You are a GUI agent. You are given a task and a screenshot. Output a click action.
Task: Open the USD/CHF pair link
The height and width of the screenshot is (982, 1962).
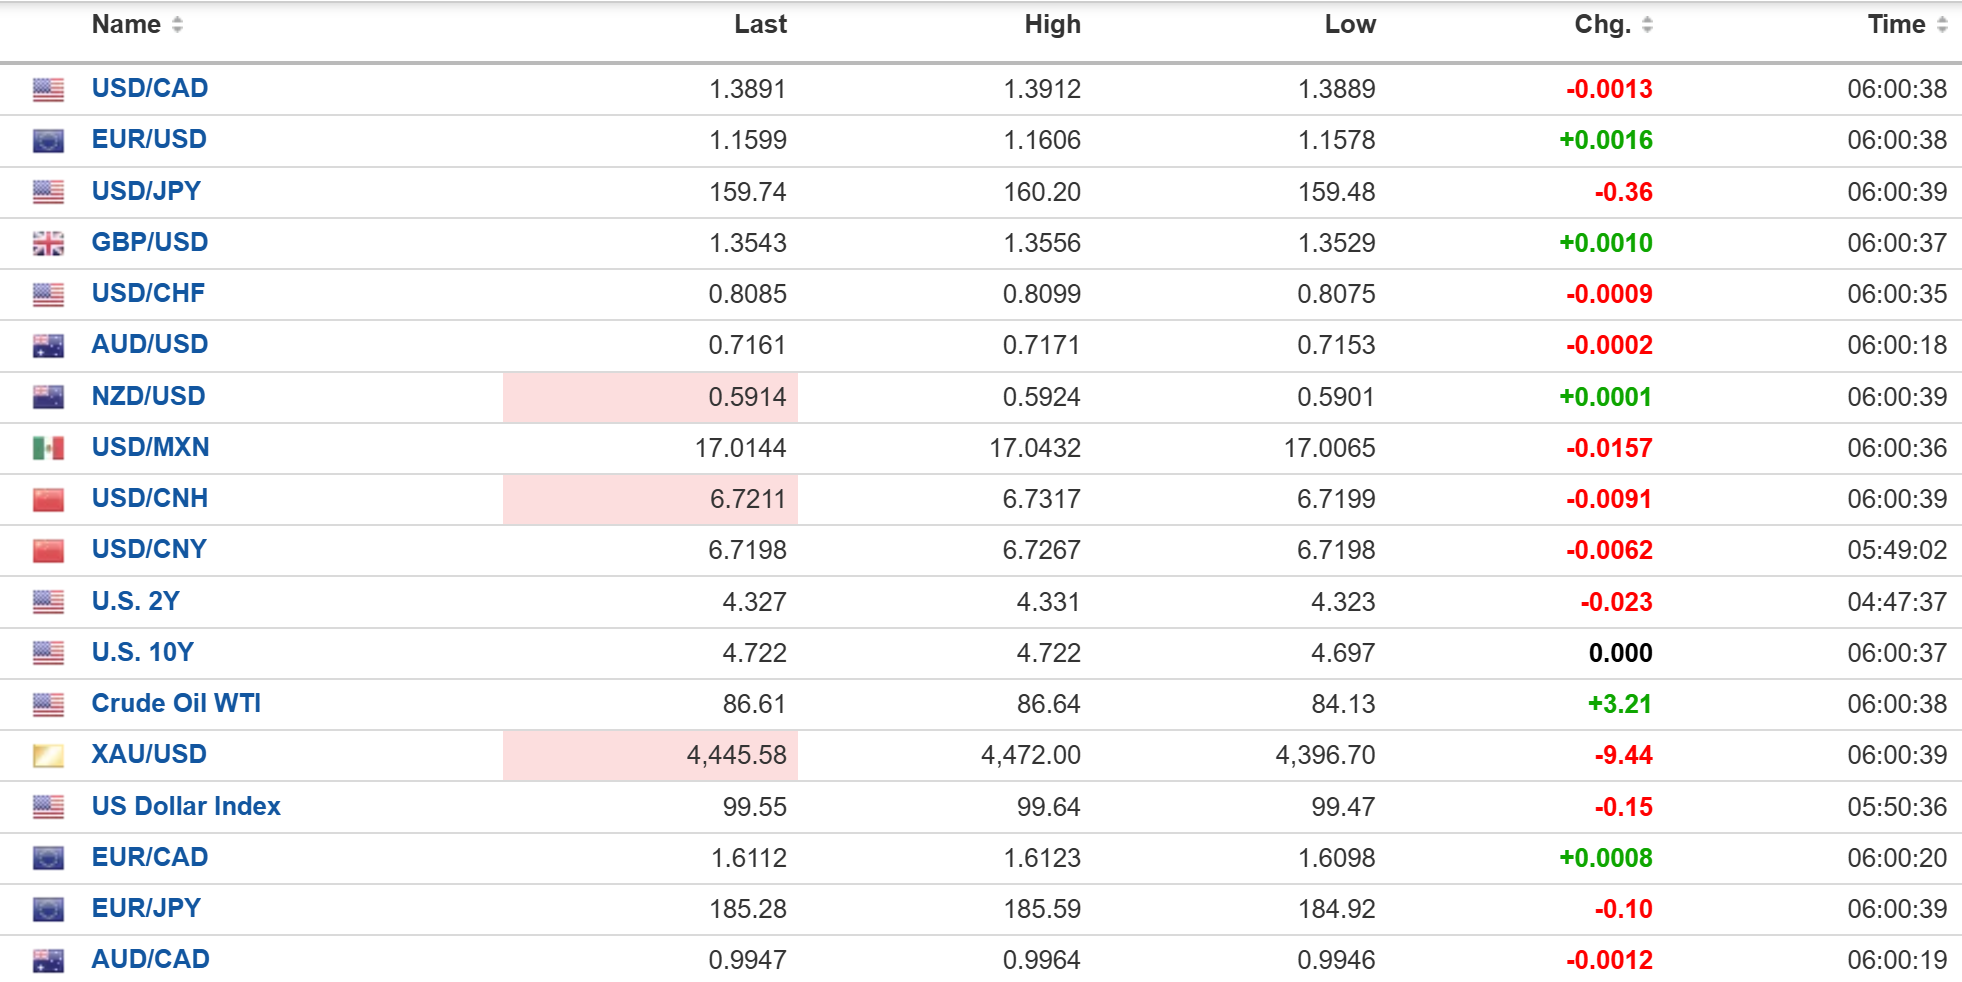[148, 293]
